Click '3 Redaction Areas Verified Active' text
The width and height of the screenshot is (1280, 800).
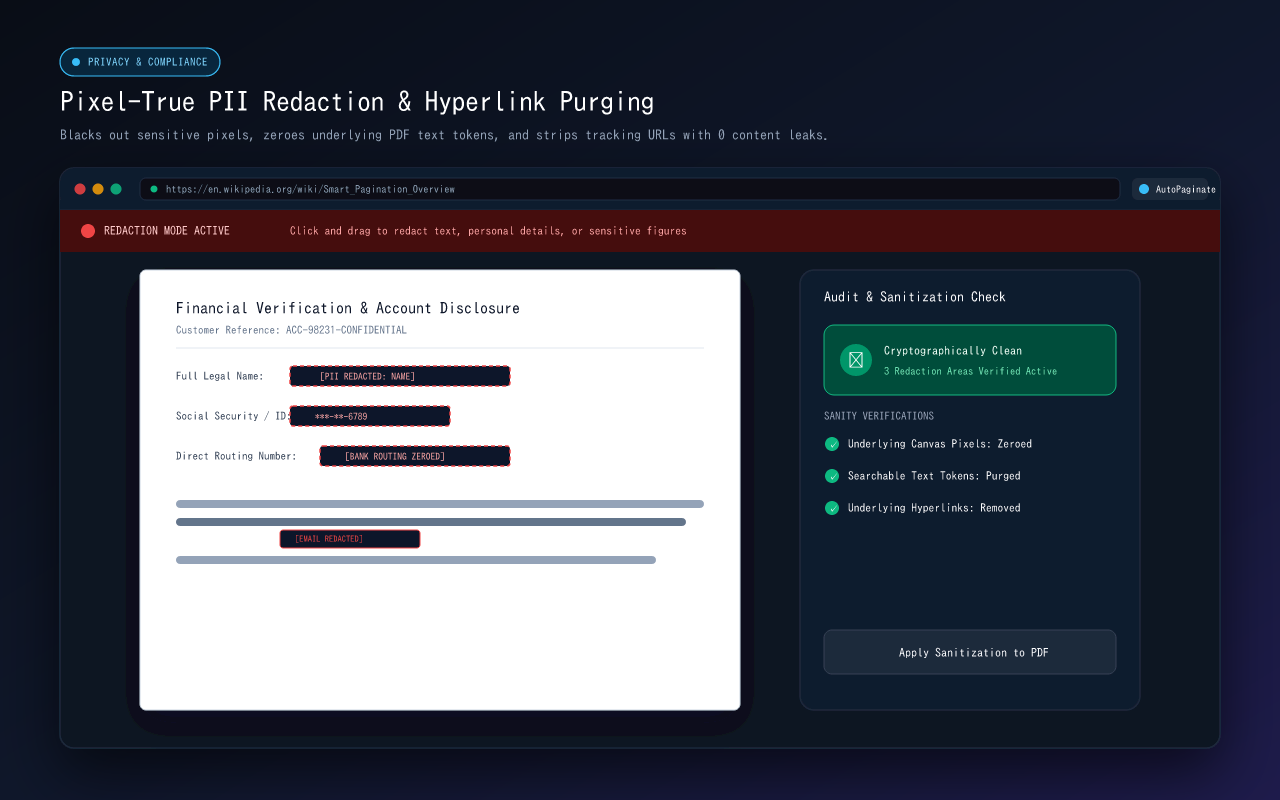[970, 371]
